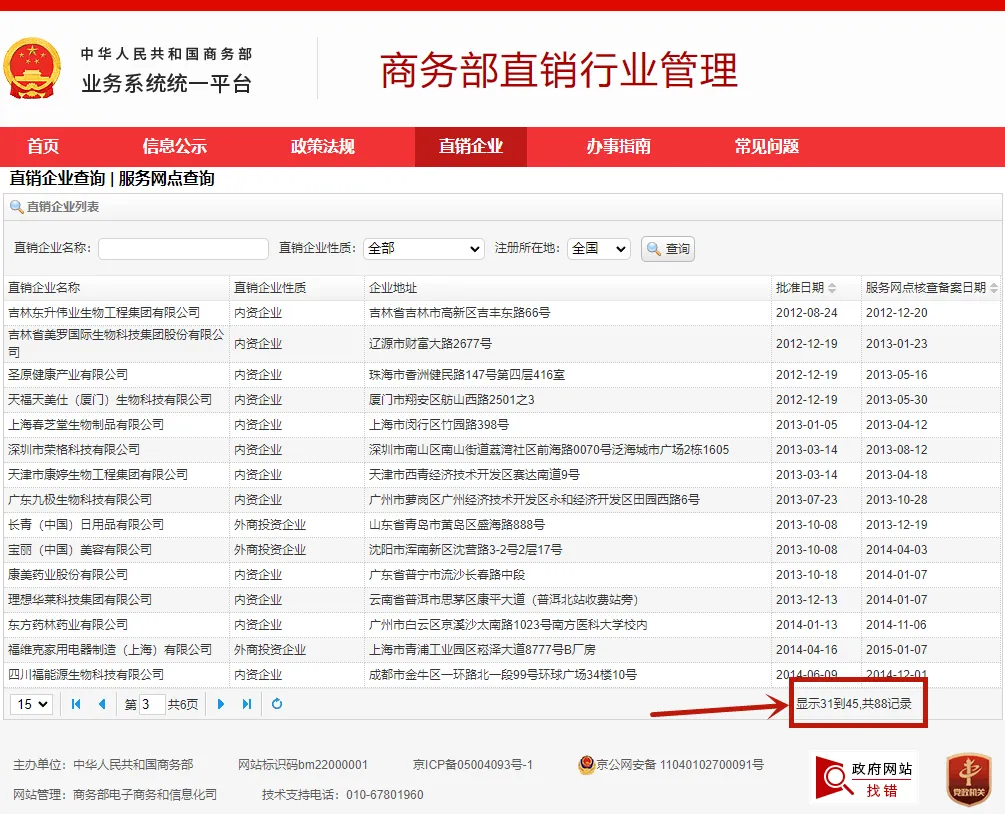Click 技术支持电话 010-67801960 text
1005x814 pixels.
[x=342, y=795]
